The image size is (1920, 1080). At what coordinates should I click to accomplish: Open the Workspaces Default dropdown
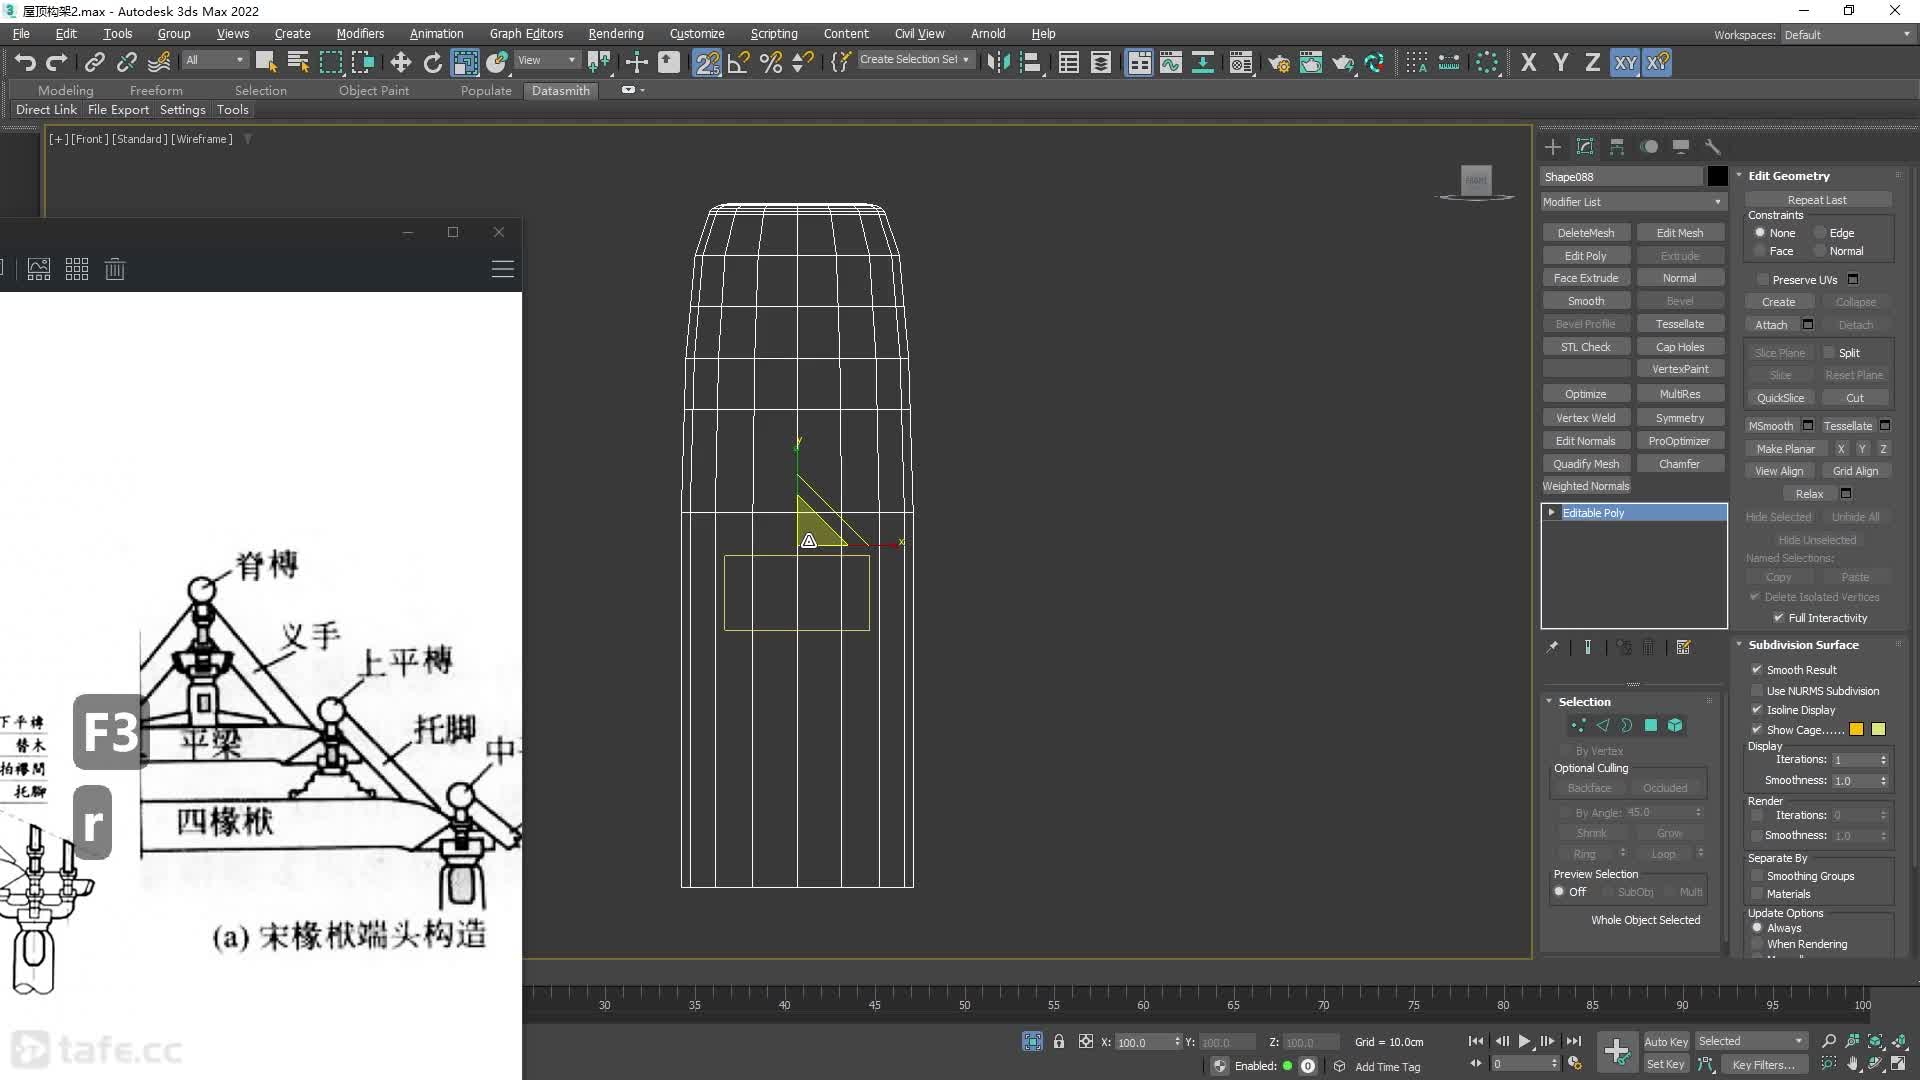(1847, 34)
